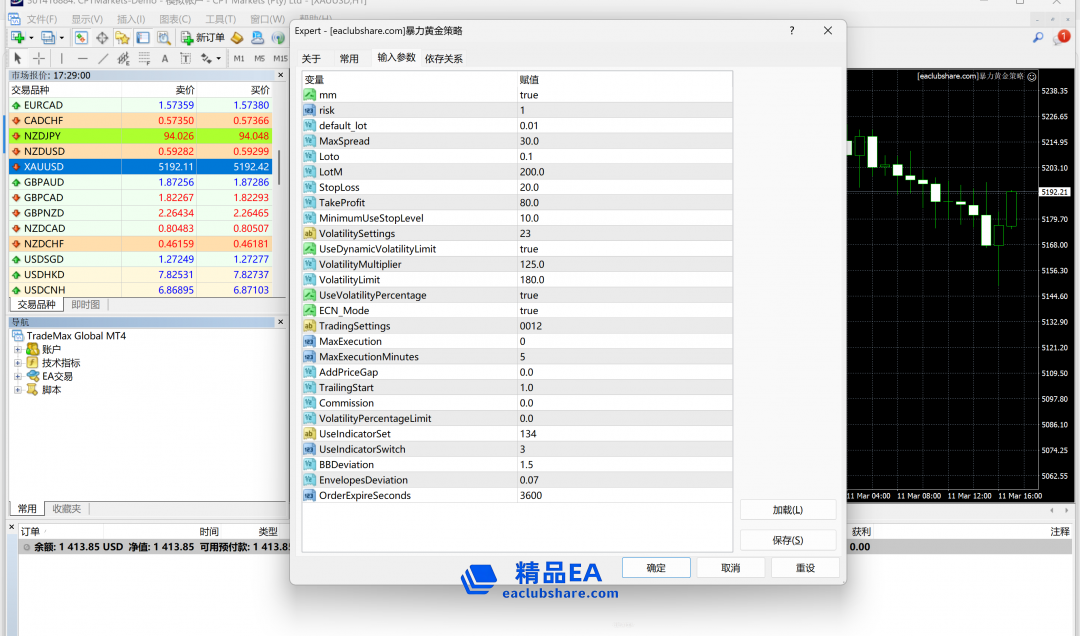This screenshot has height=636, width=1080.
Task: Open the 插入 menu
Action: coord(130,17)
